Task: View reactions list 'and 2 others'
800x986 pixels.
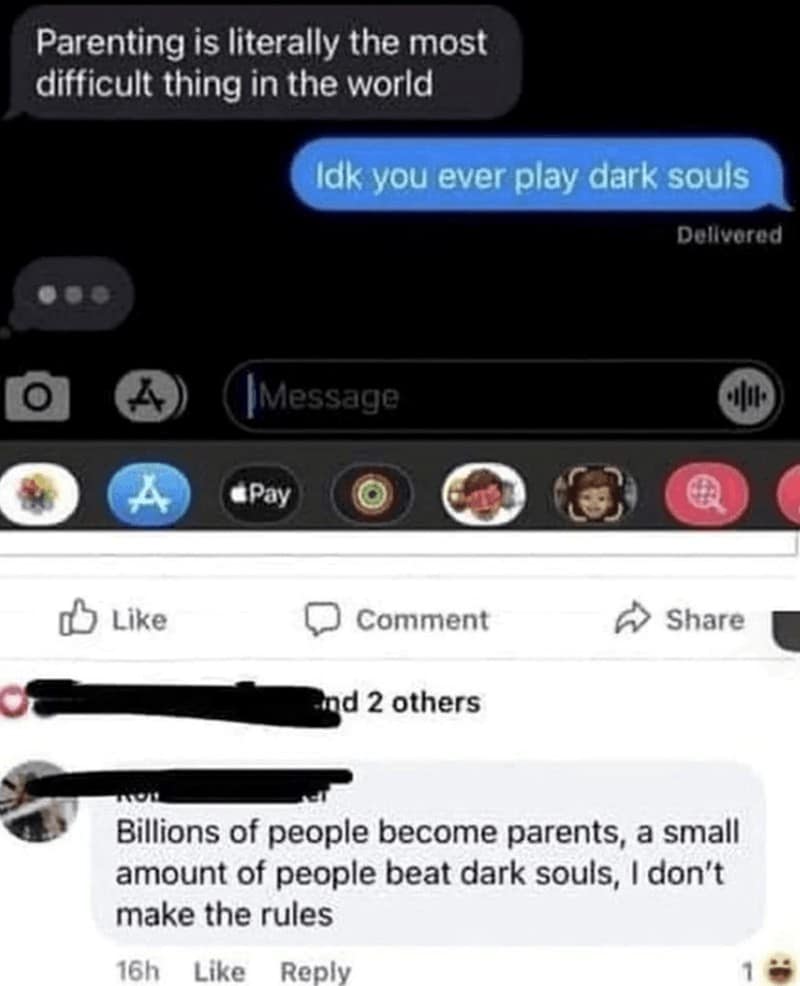Action: click(399, 702)
